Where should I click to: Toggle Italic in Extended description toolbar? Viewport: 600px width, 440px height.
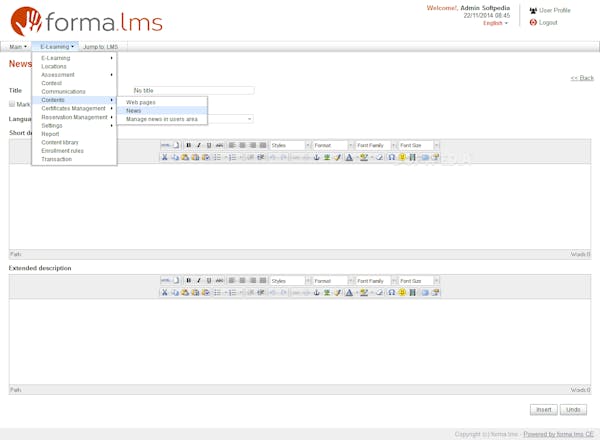(199, 281)
